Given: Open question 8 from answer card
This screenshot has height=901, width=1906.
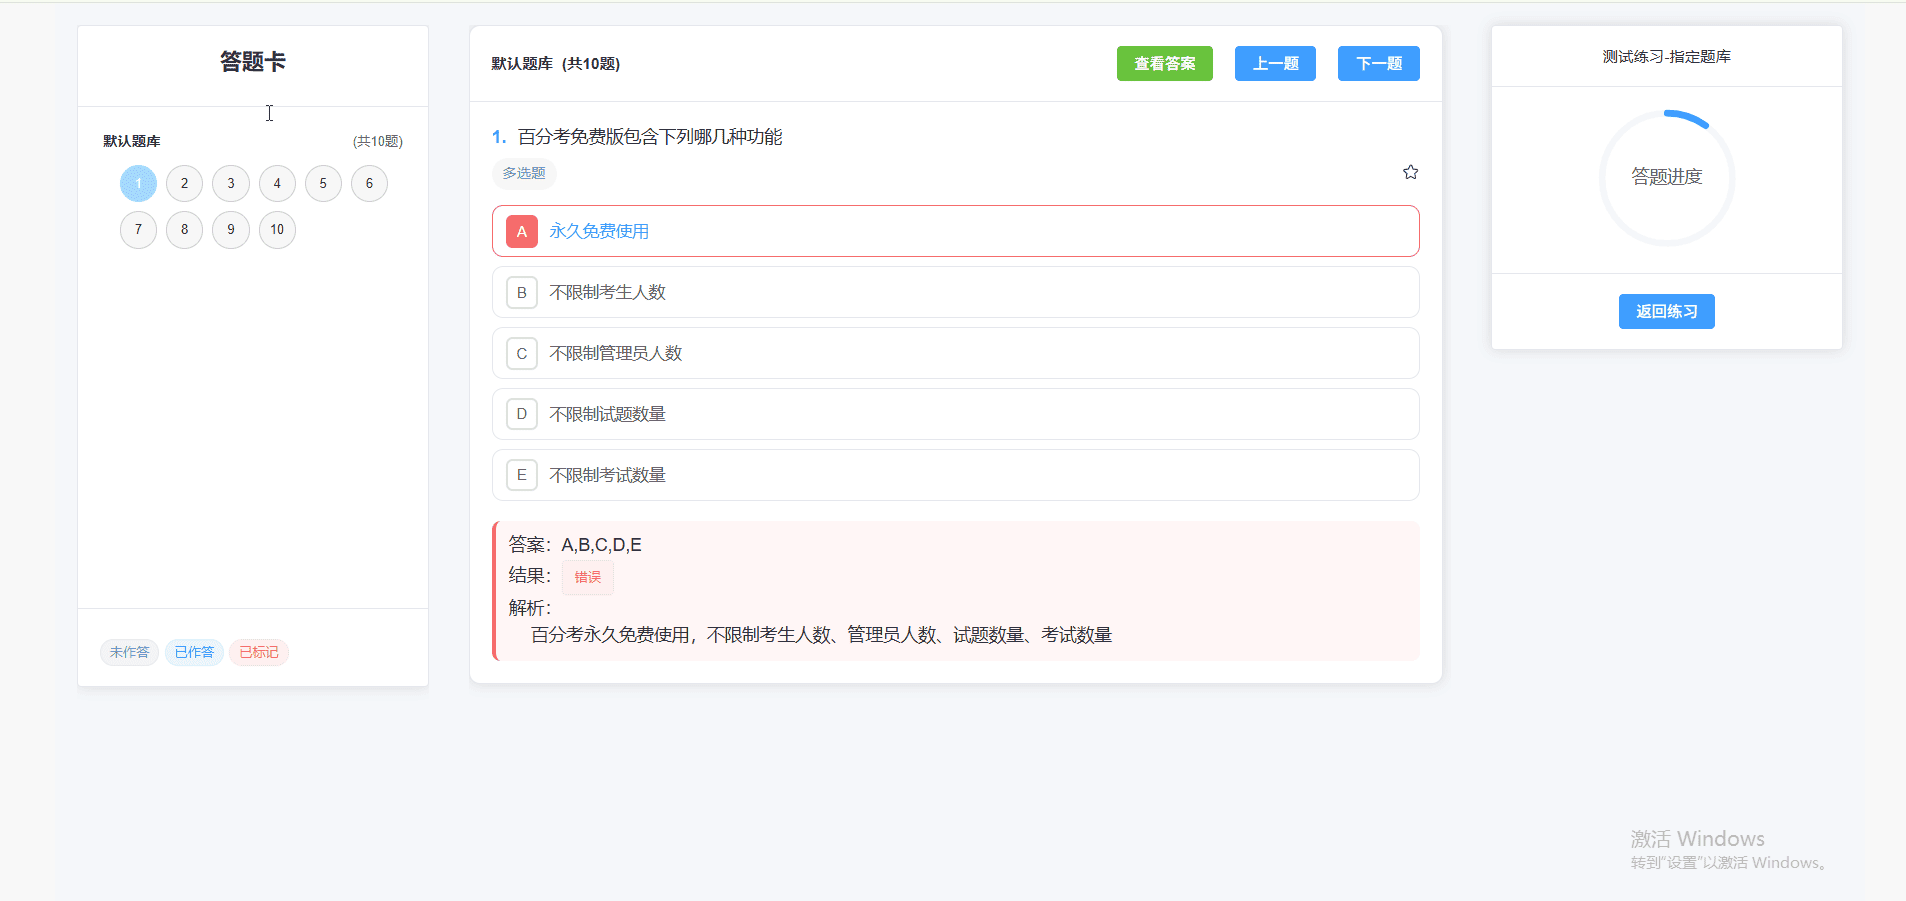Looking at the screenshot, I should 184,229.
